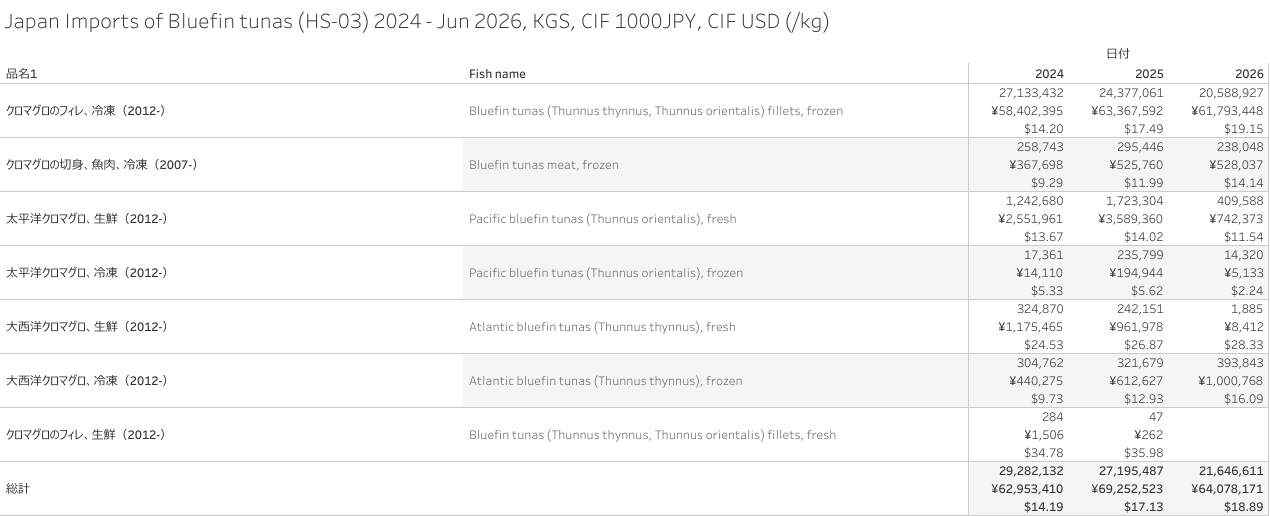Click the 品名1 column header
This screenshot has width=1270, height=516.
pos(22,73)
